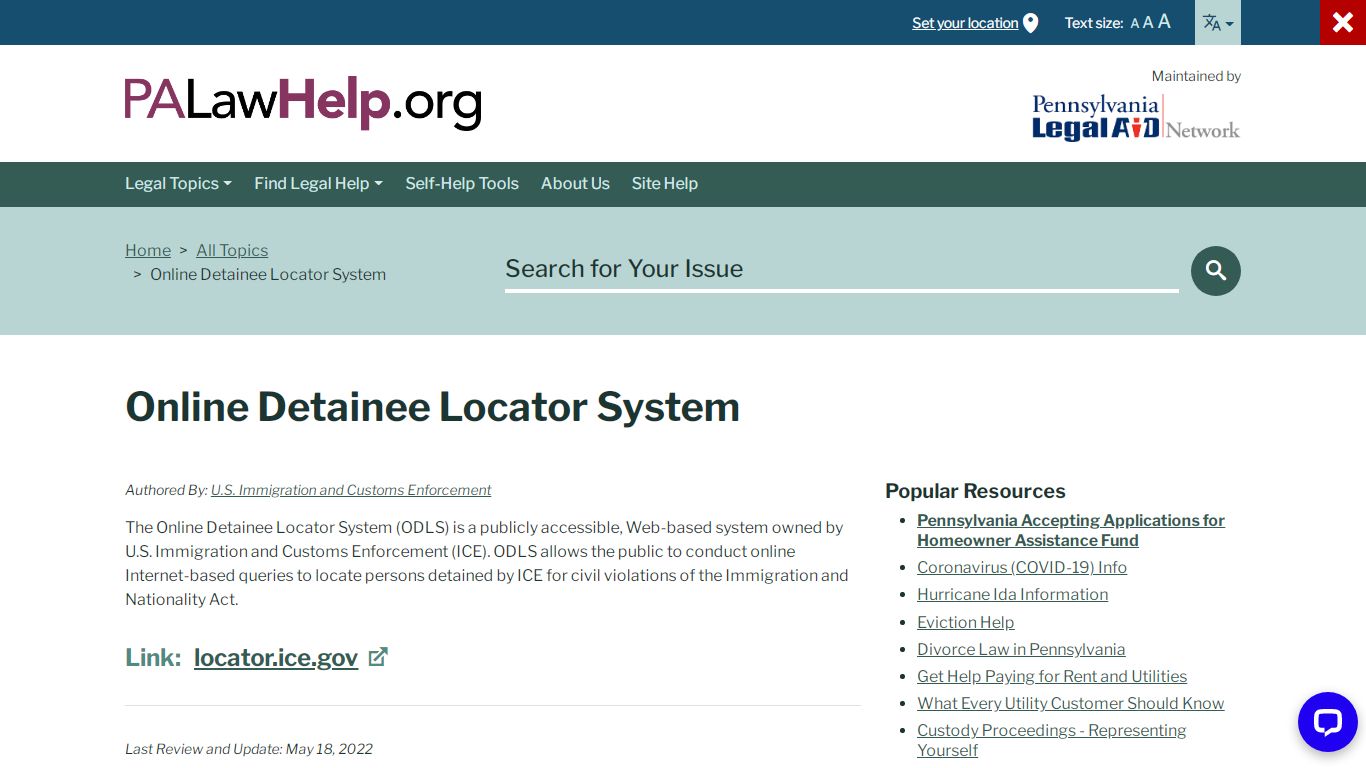Open Coronavirus (COVID-19) Info link
Viewport: 1366px width, 768px height.
coord(1022,567)
